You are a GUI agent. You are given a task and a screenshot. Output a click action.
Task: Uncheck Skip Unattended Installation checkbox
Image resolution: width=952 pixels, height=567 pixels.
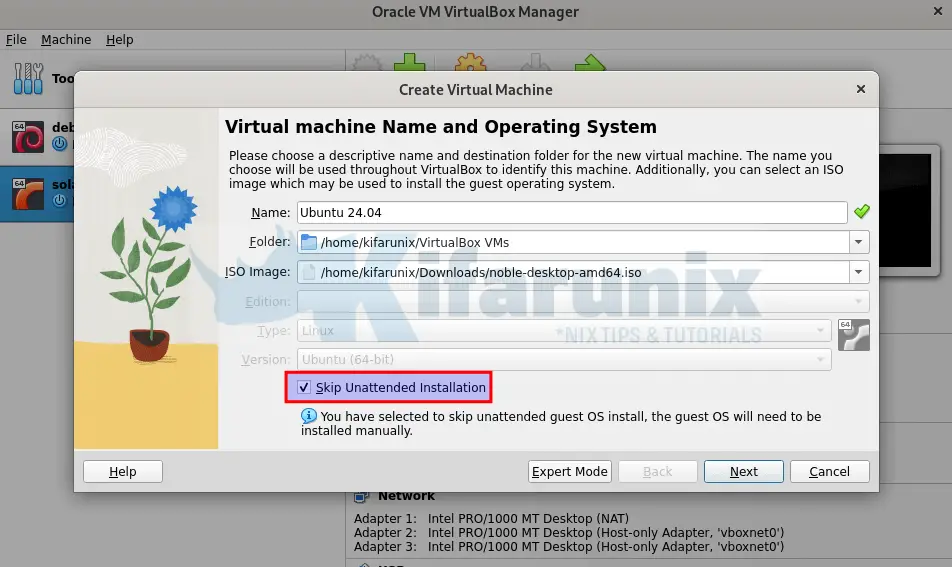point(304,387)
